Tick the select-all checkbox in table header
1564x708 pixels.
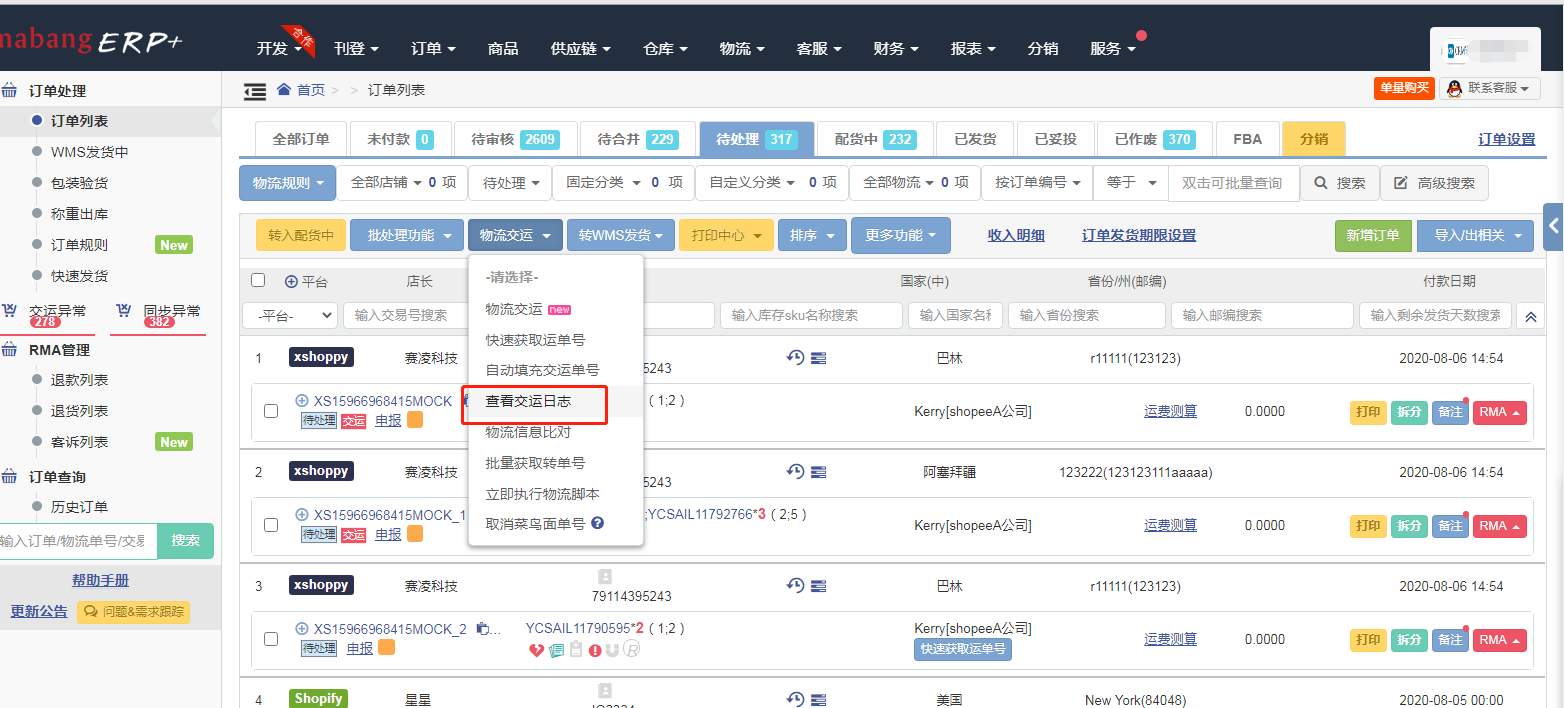259,281
